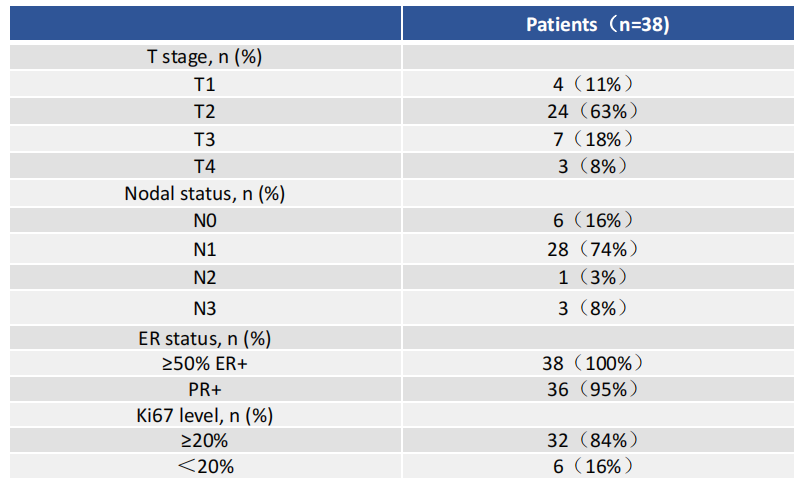Click the T1 row label
802x487 pixels.
(204, 84)
